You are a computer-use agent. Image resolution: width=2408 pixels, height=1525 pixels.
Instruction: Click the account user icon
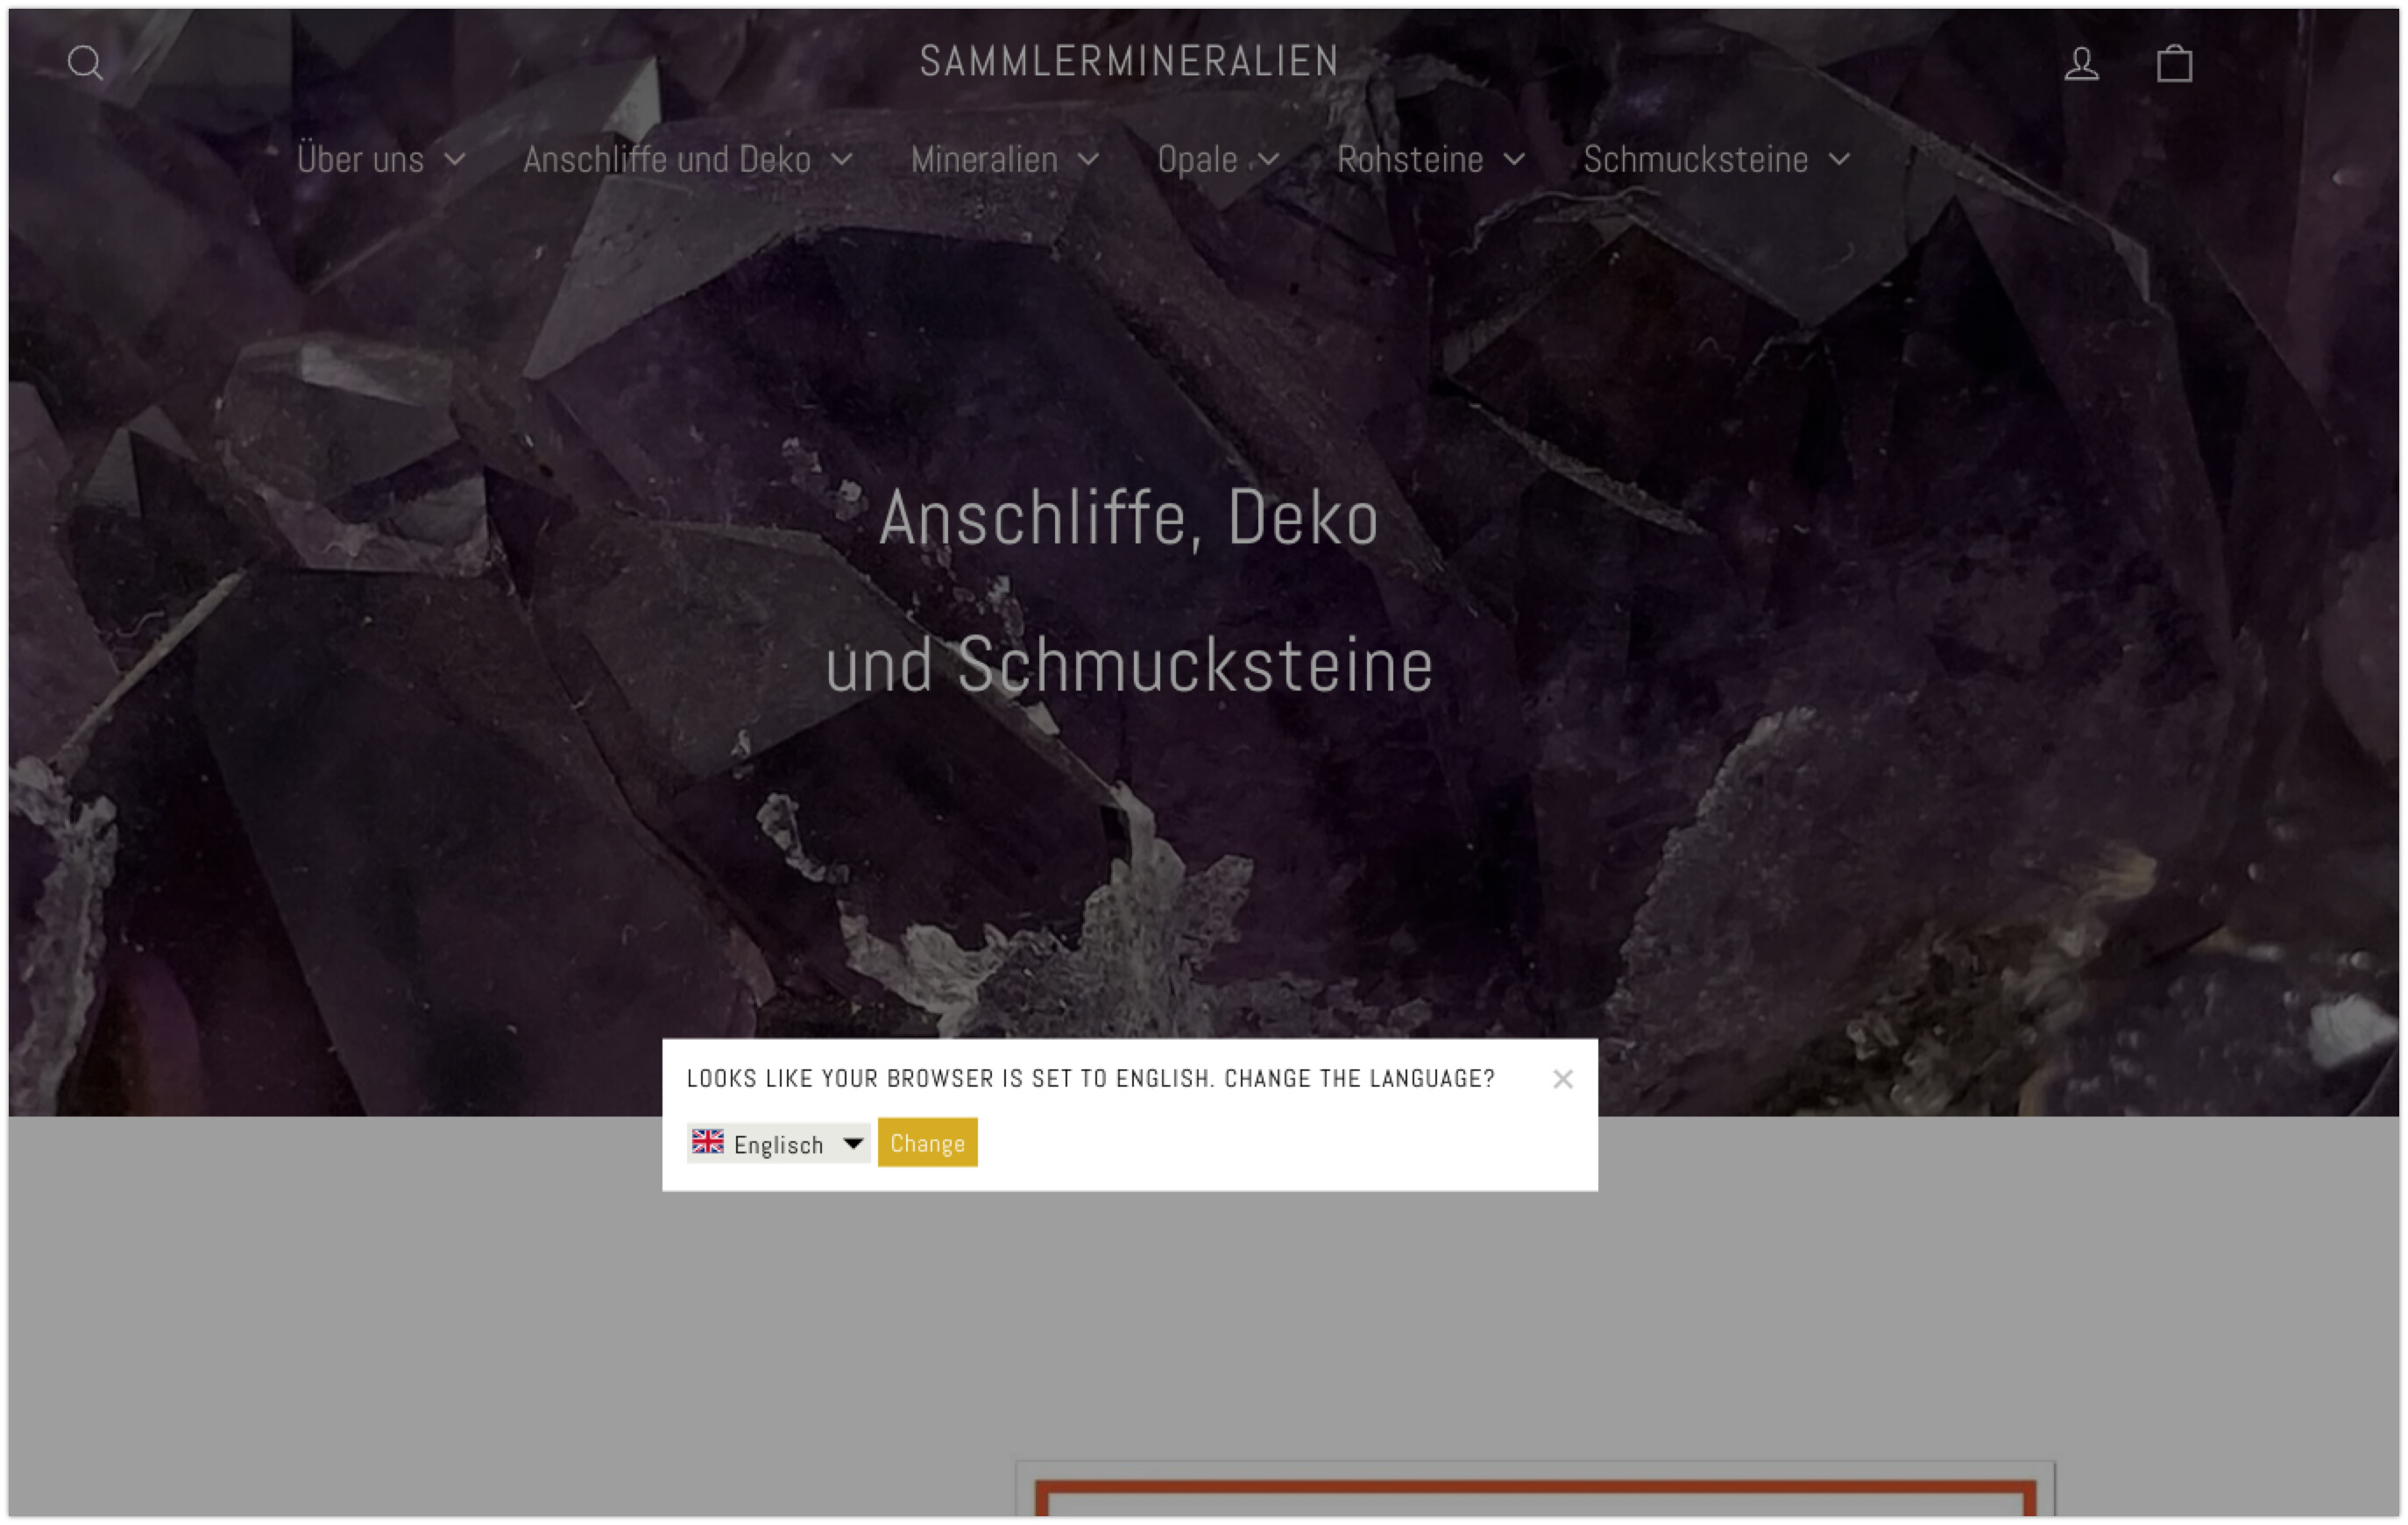coord(2081,64)
